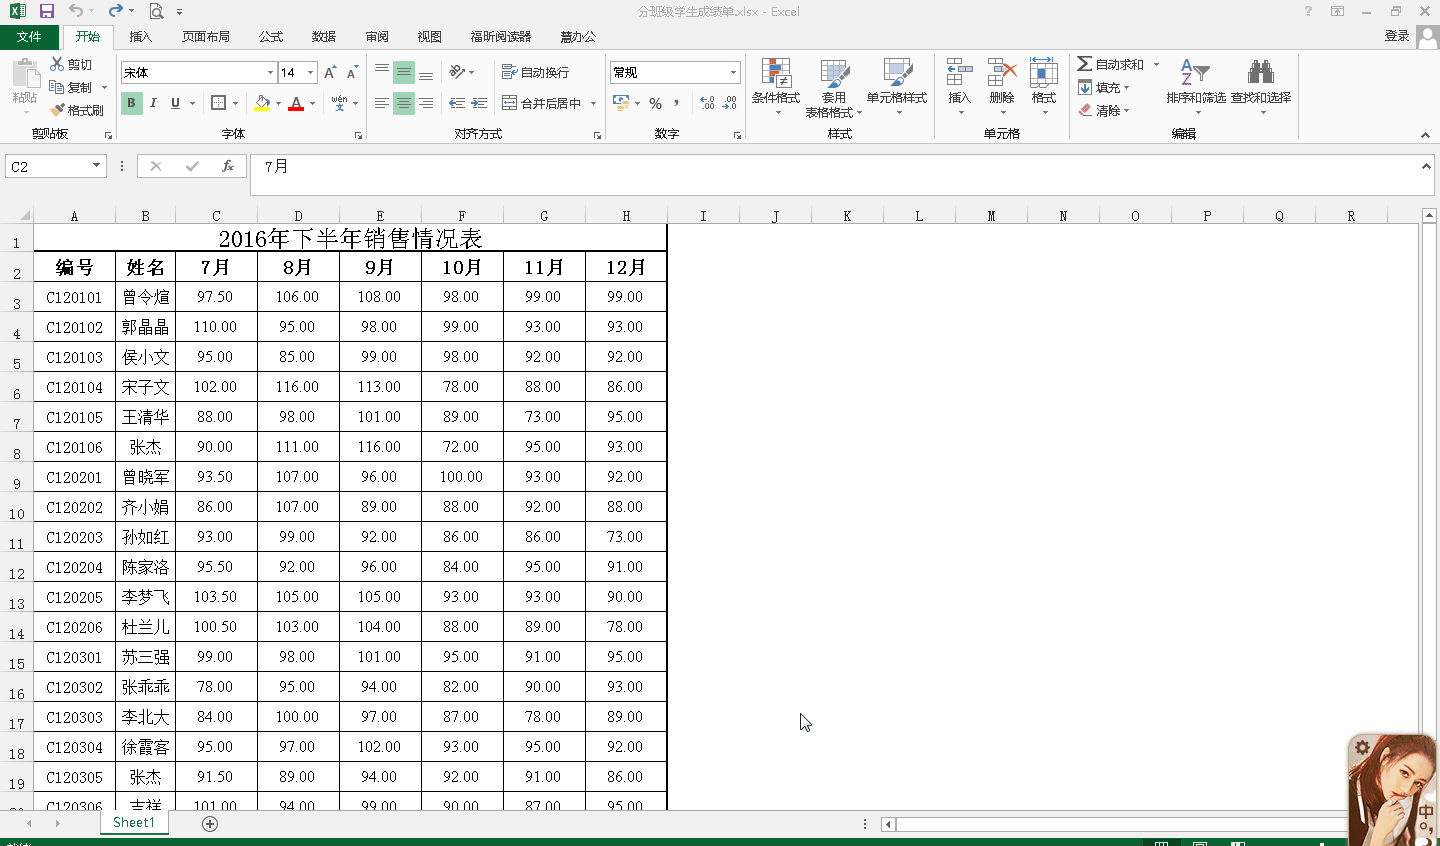The height and width of the screenshot is (846, 1440).
Task: Expand the Name Box dropdown
Action: pyautogui.click(x=97, y=166)
